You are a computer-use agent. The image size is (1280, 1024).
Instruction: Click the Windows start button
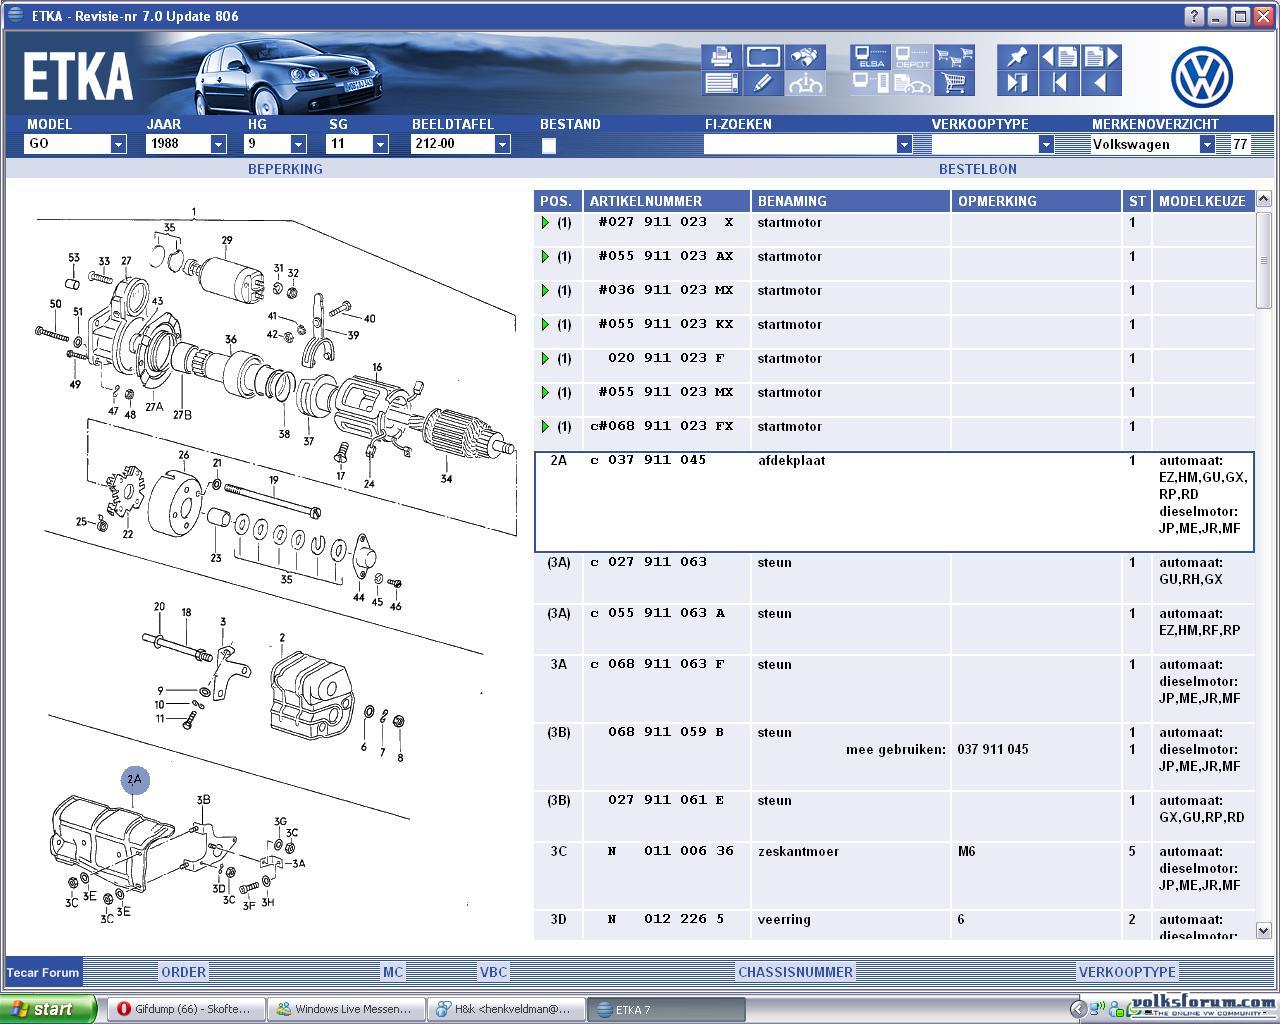[49, 1009]
